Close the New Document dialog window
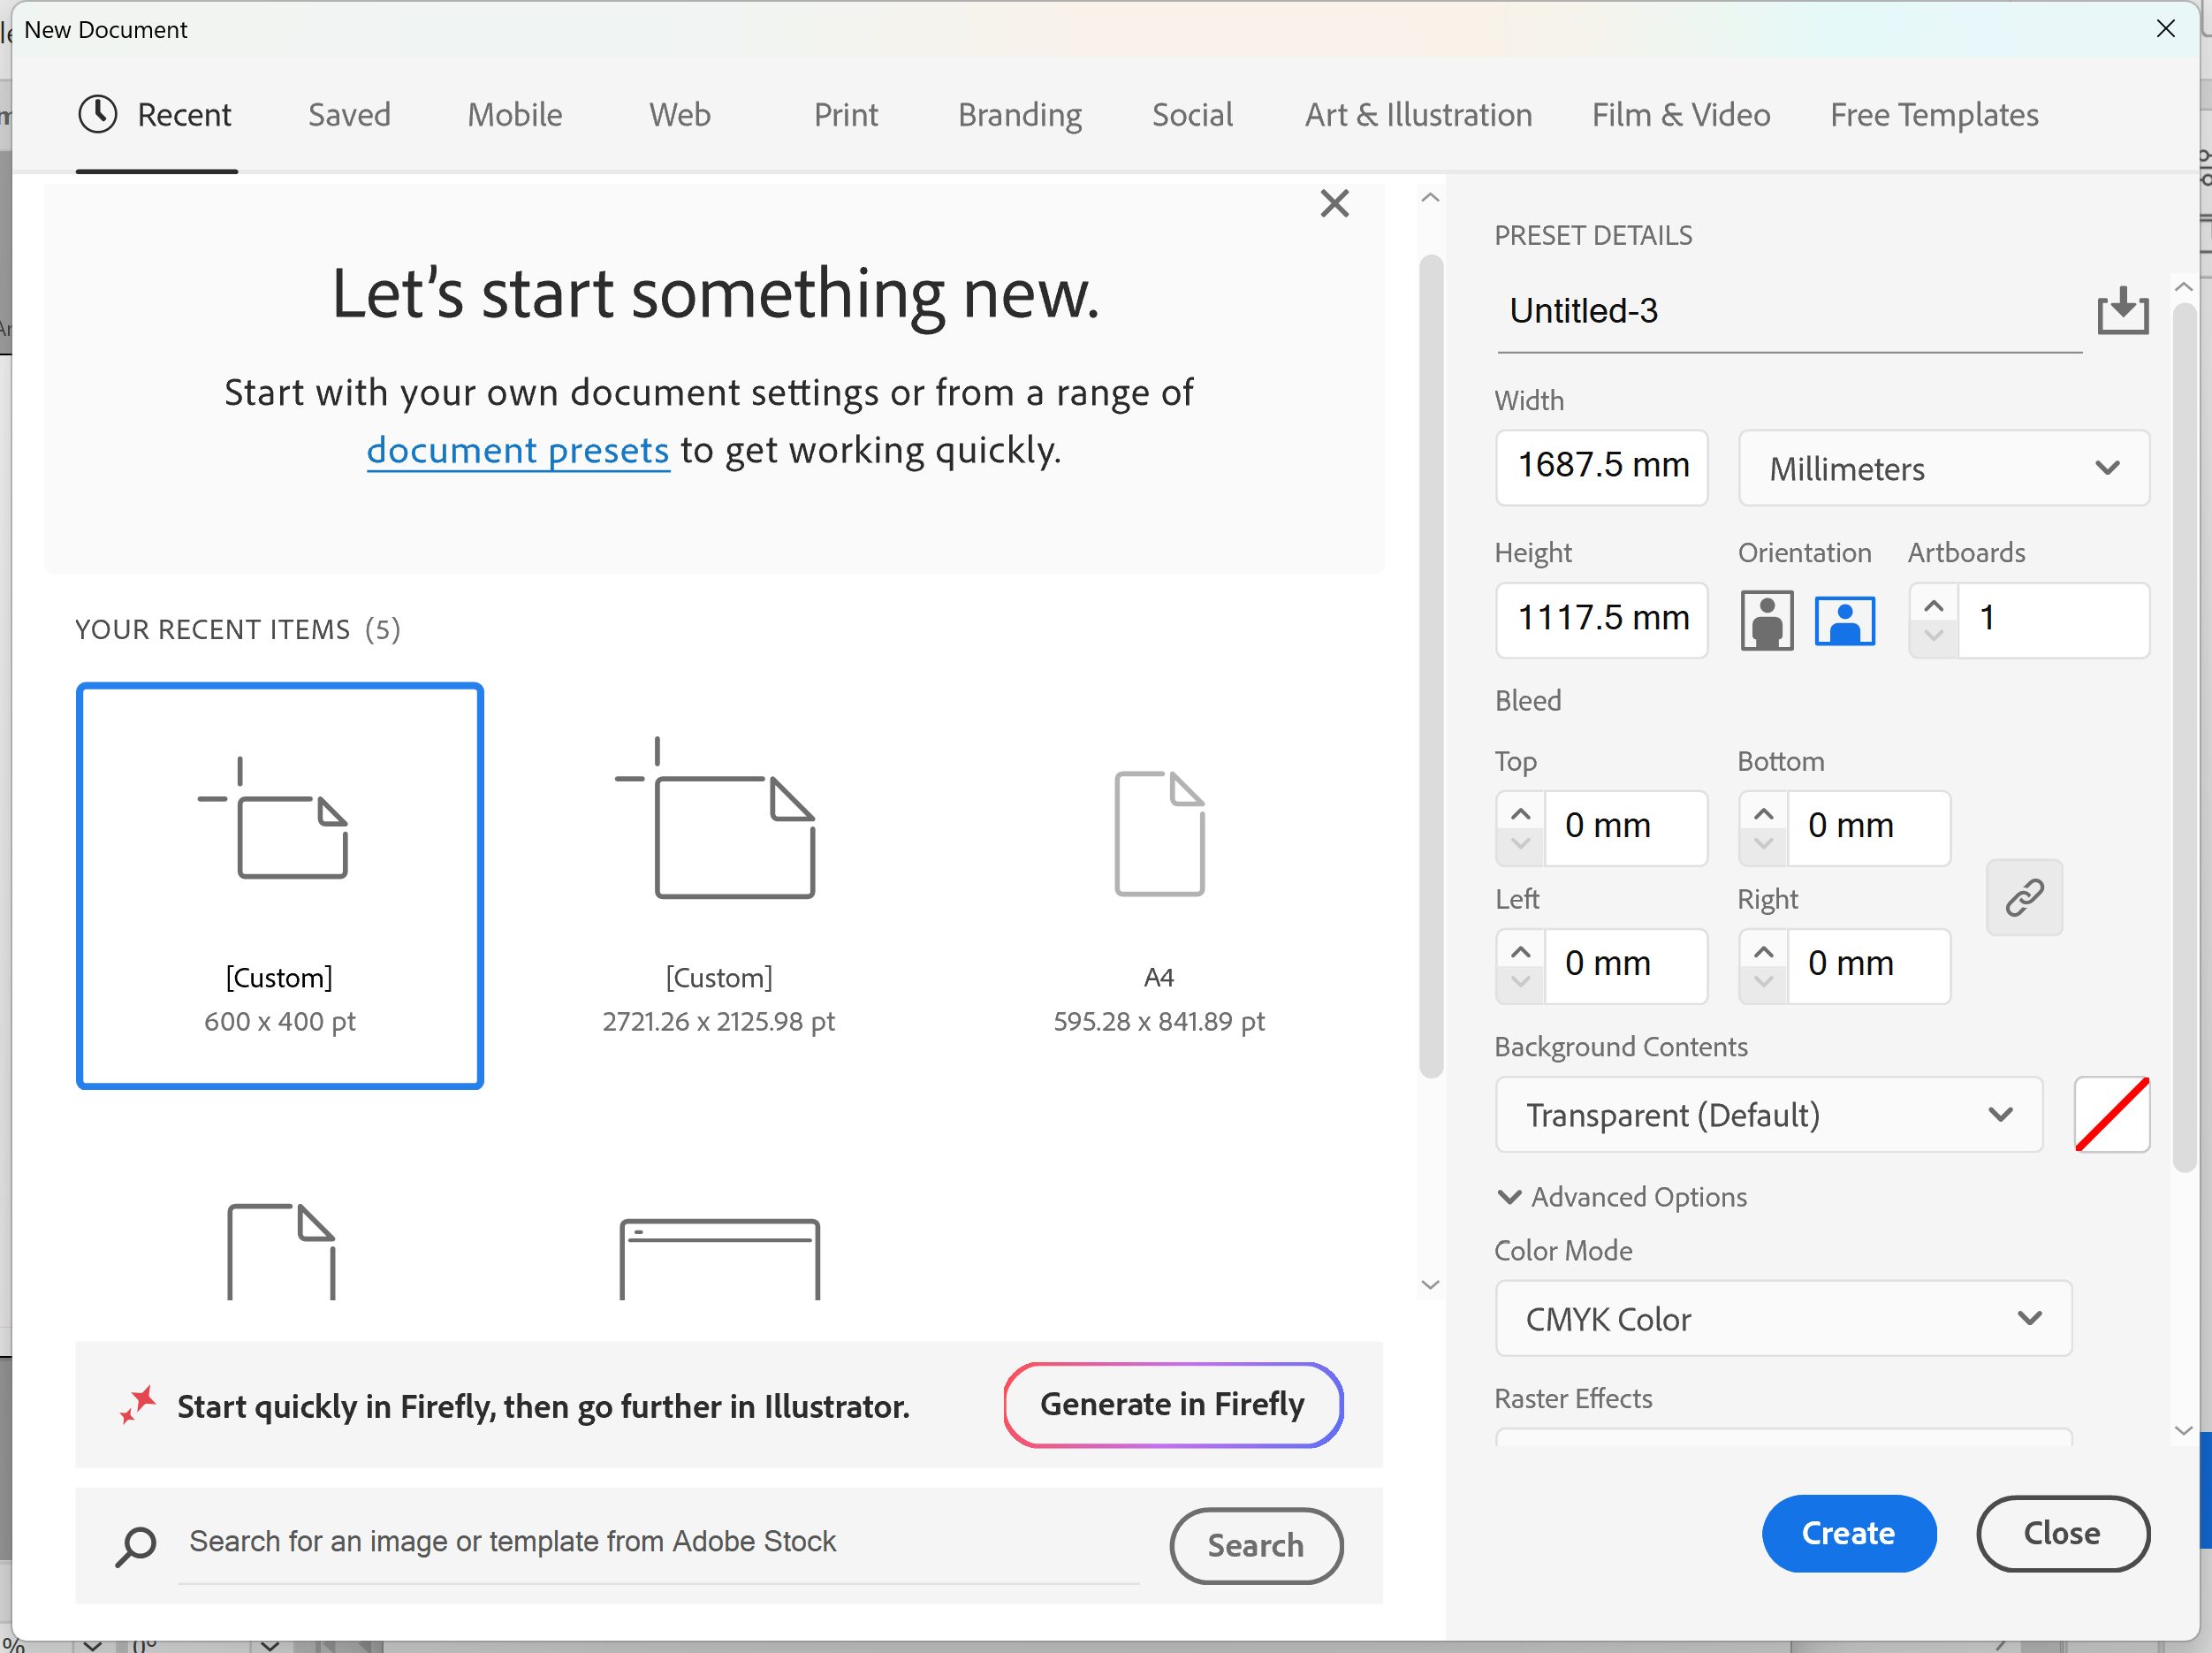This screenshot has height=1653, width=2212. point(2165,28)
